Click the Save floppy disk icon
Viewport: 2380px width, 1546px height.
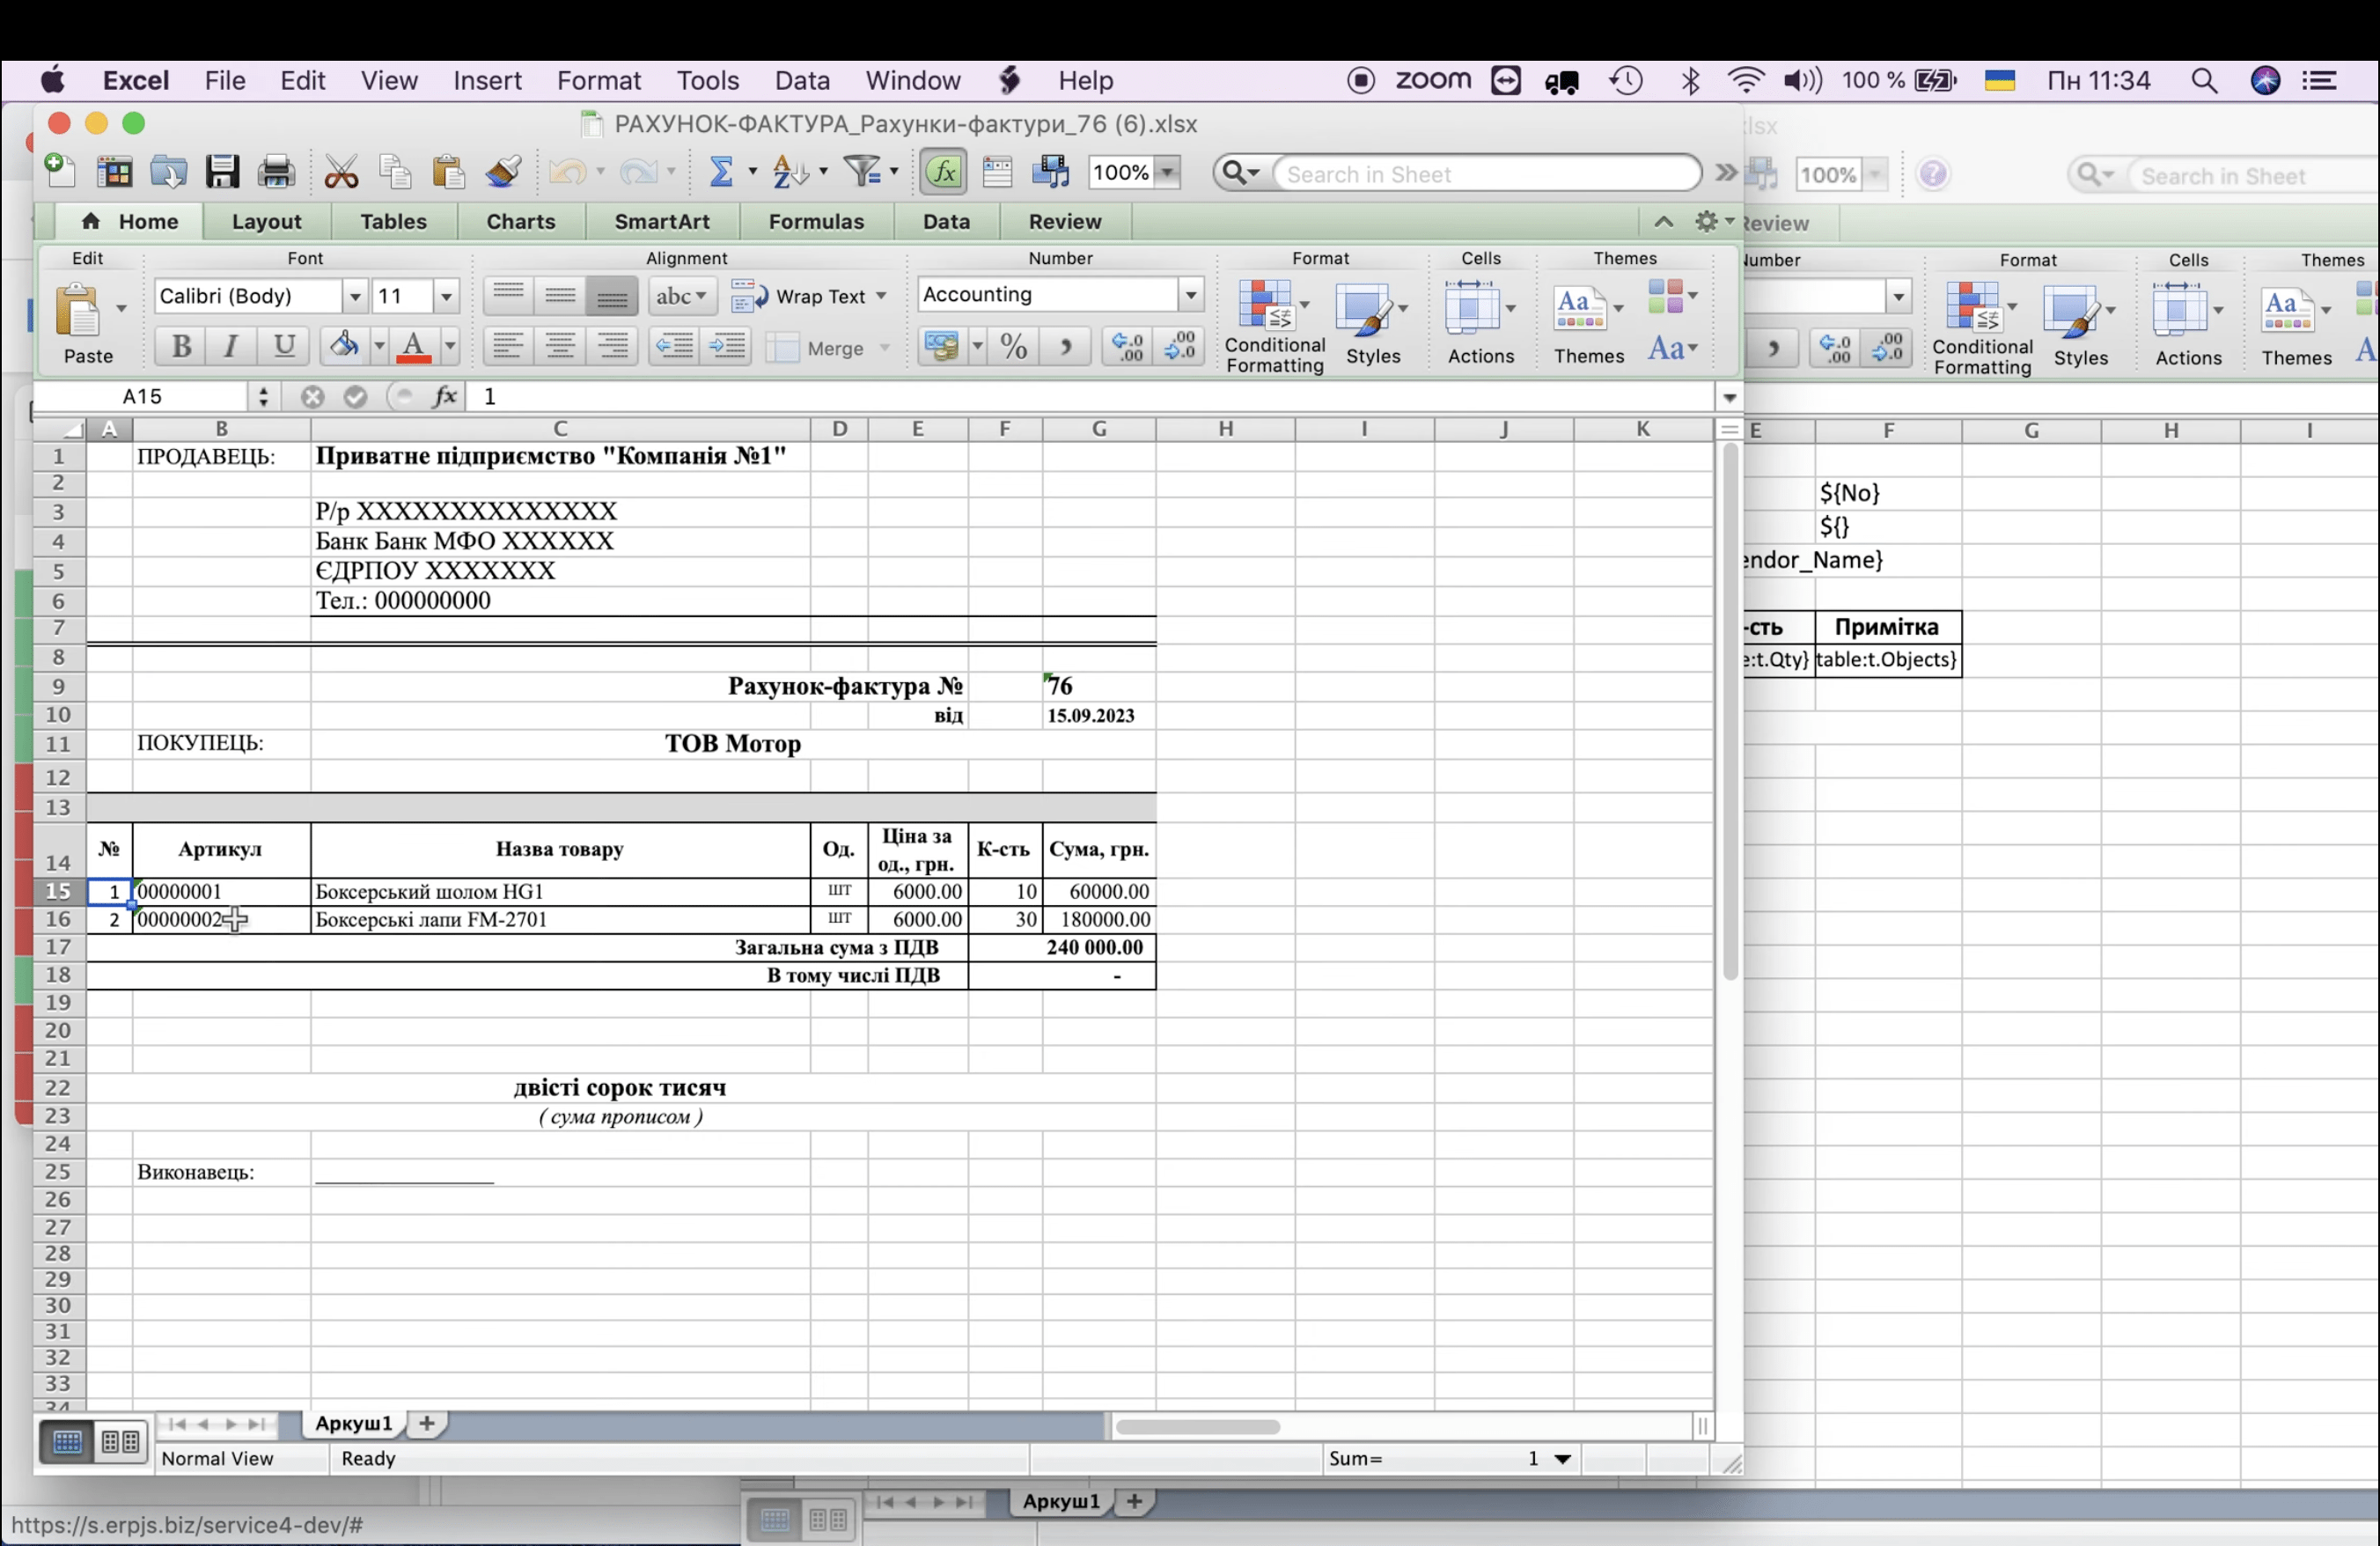click(222, 173)
